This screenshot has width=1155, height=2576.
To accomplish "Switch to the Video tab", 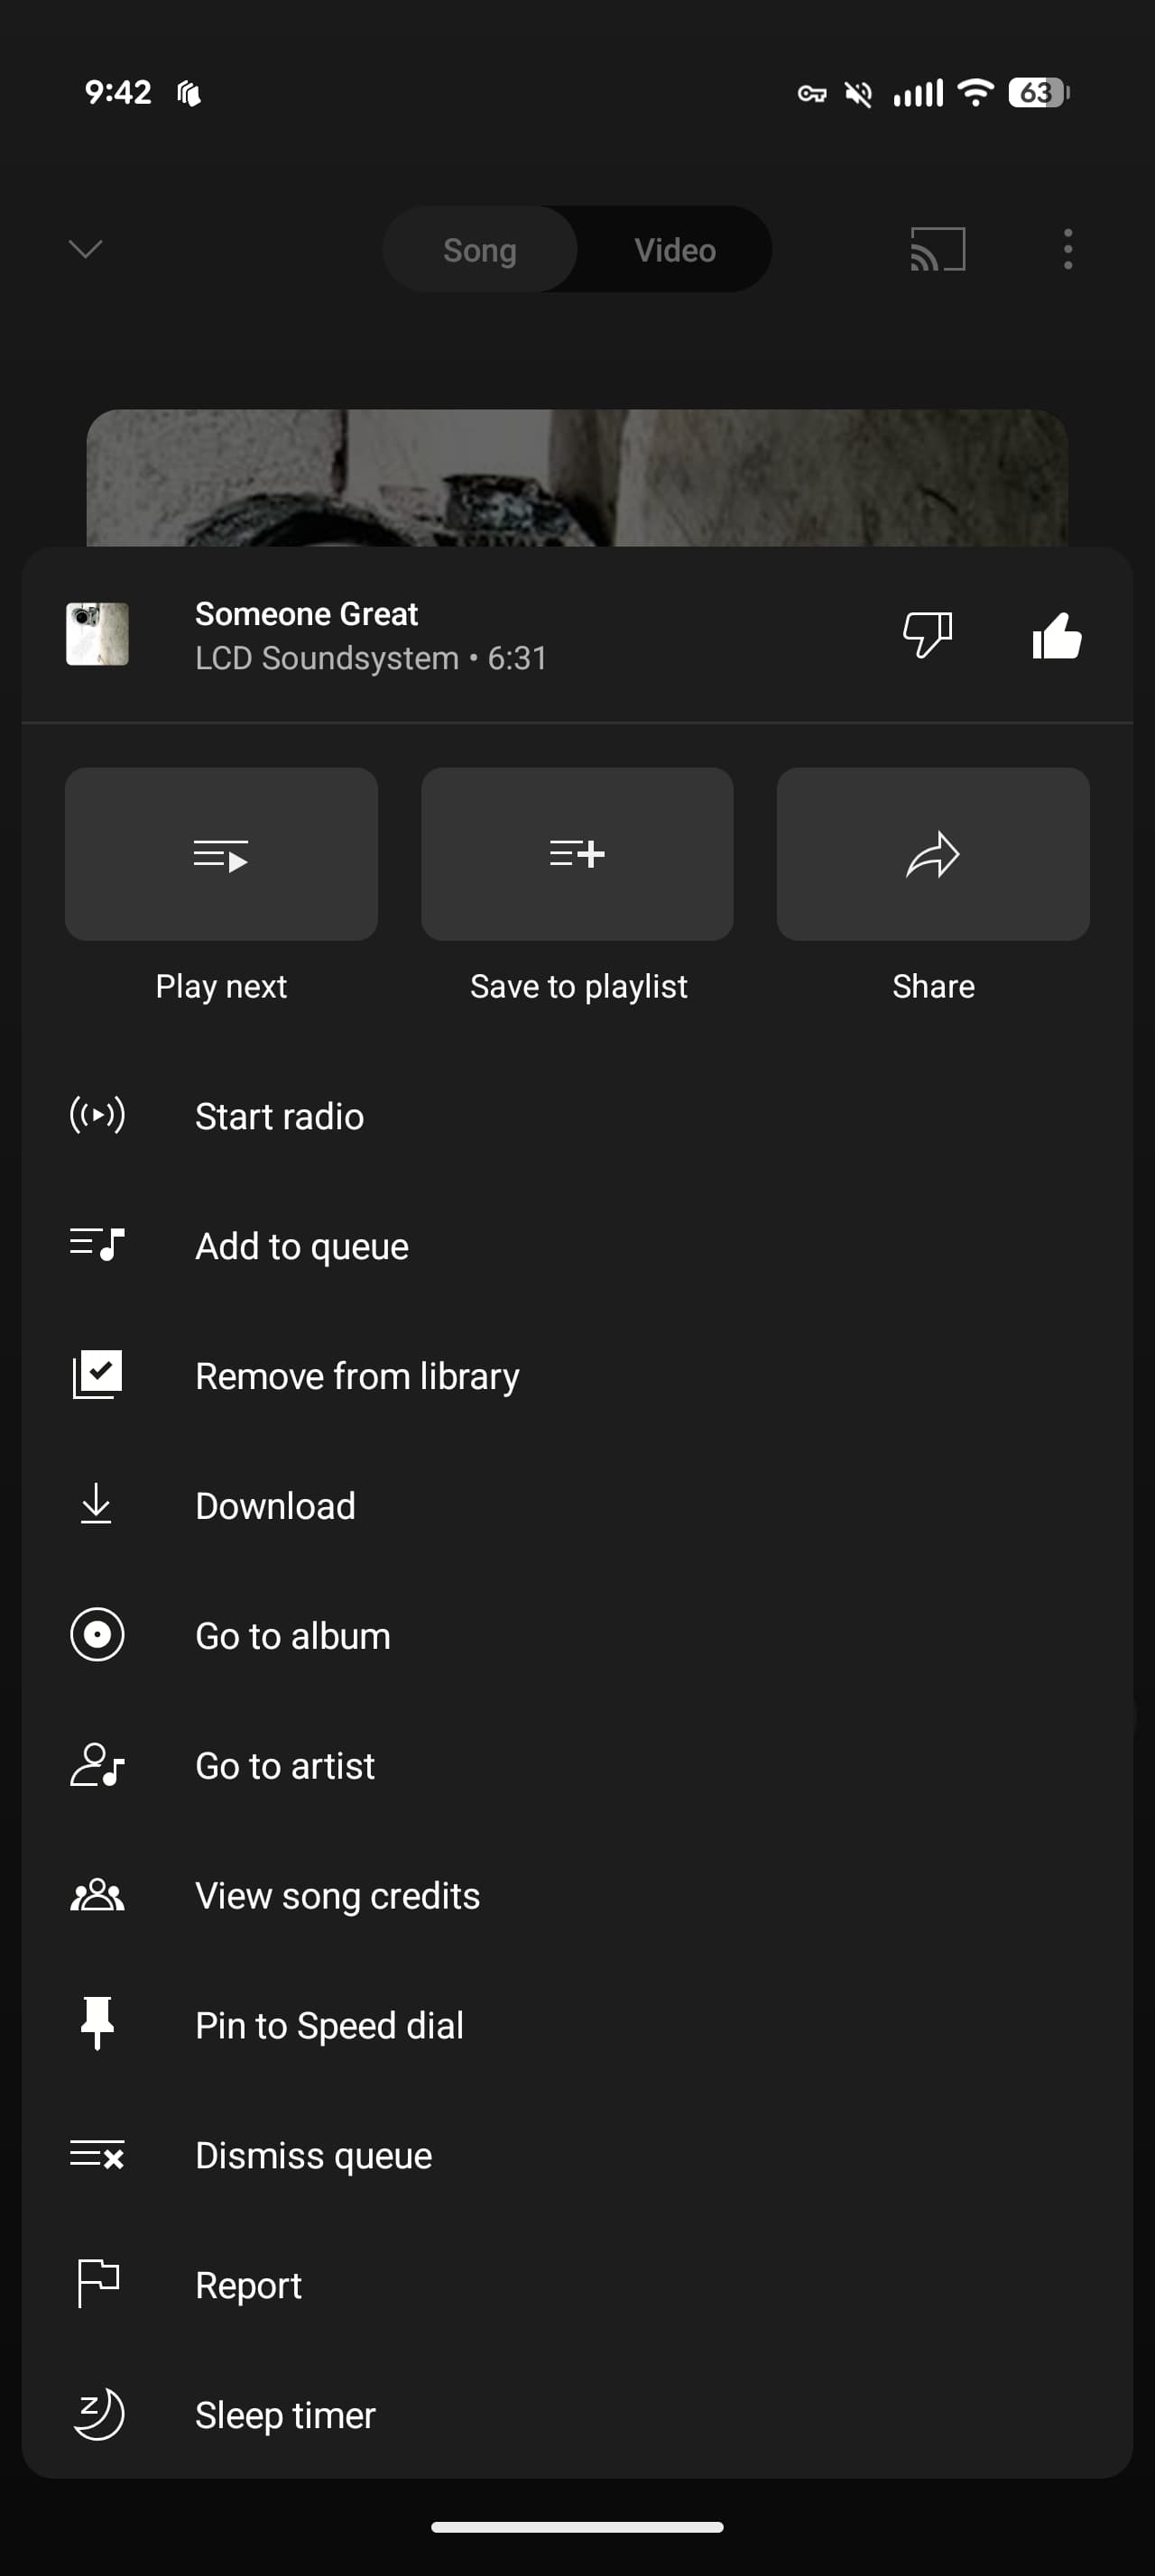I will 674,250.
